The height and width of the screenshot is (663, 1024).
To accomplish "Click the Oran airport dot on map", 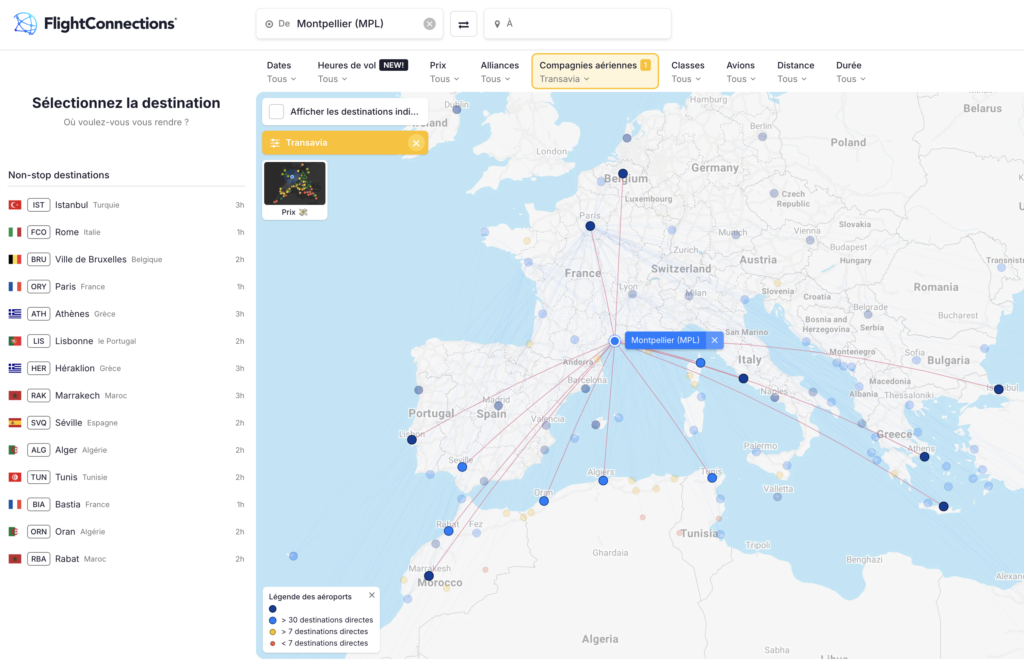I will click(544, 501).
